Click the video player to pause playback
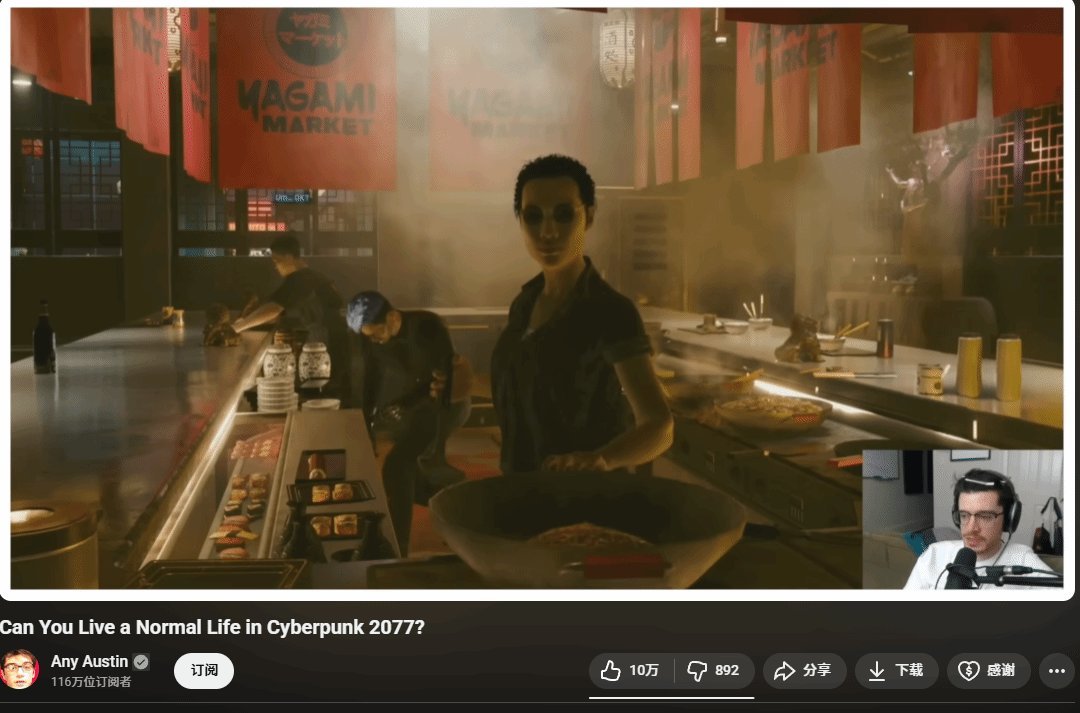 coord(537,298)
